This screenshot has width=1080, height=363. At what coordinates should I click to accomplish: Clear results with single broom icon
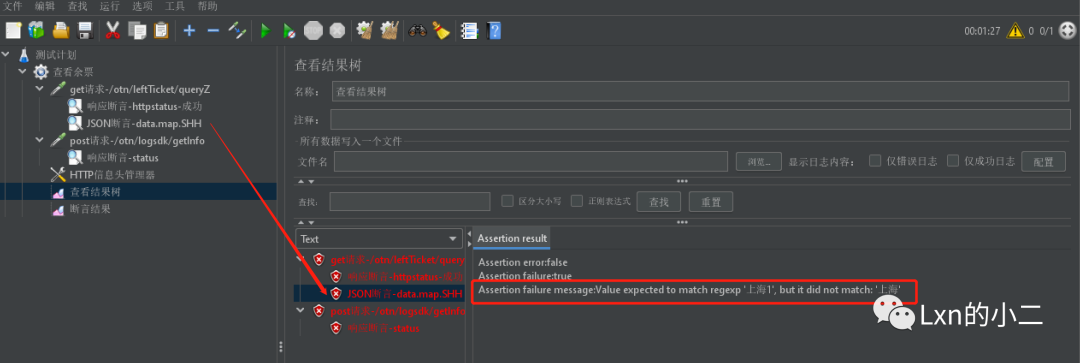coord(364,30)
